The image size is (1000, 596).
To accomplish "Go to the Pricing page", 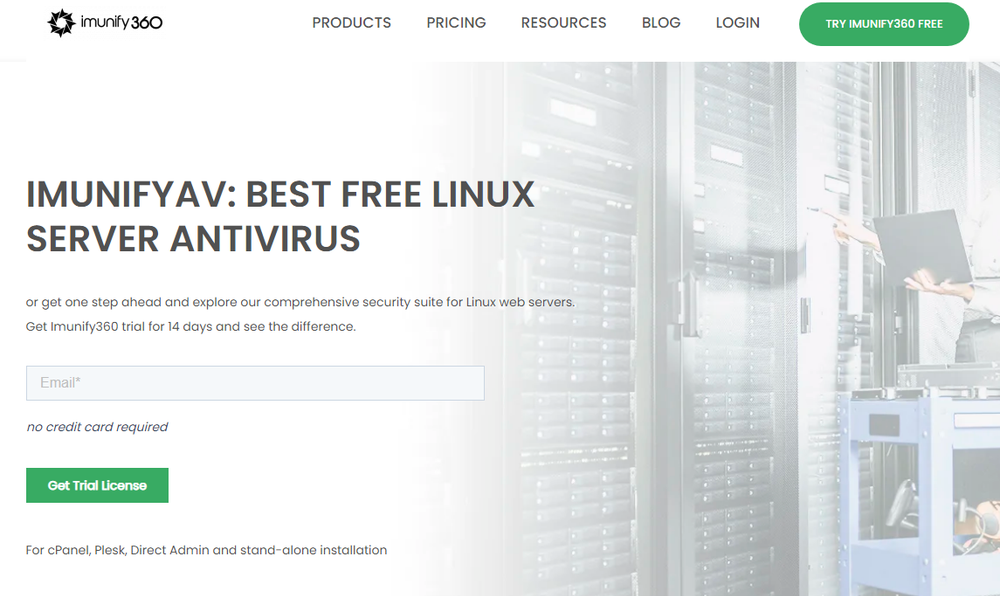I will 456,23.
